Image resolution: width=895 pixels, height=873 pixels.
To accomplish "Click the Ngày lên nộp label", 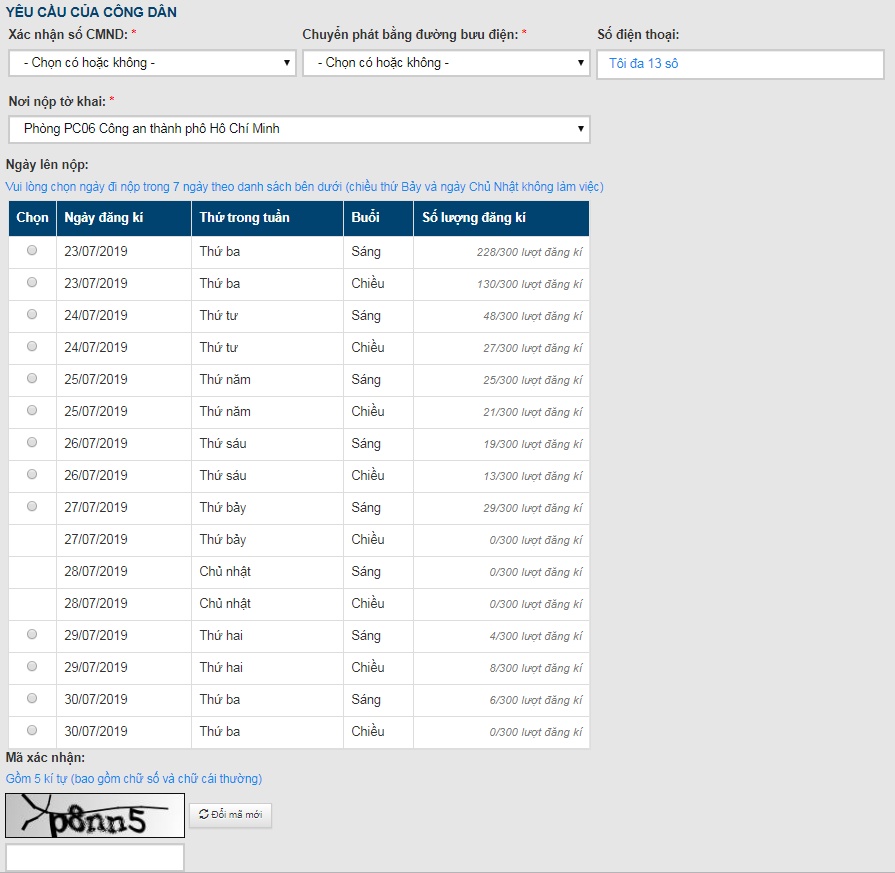I will pyautogui.click(x=47, y=165).
